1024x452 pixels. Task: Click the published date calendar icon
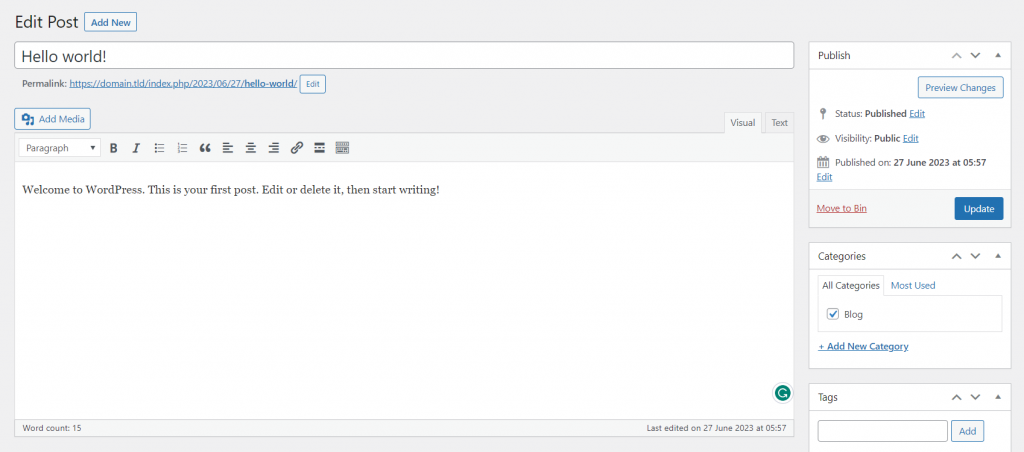pos(823,162)
